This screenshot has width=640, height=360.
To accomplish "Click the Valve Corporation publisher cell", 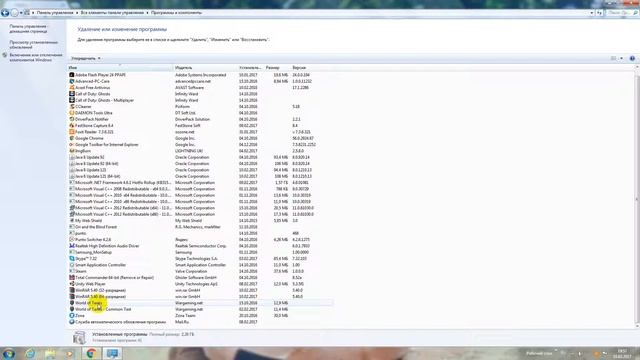I will (191, 271).
